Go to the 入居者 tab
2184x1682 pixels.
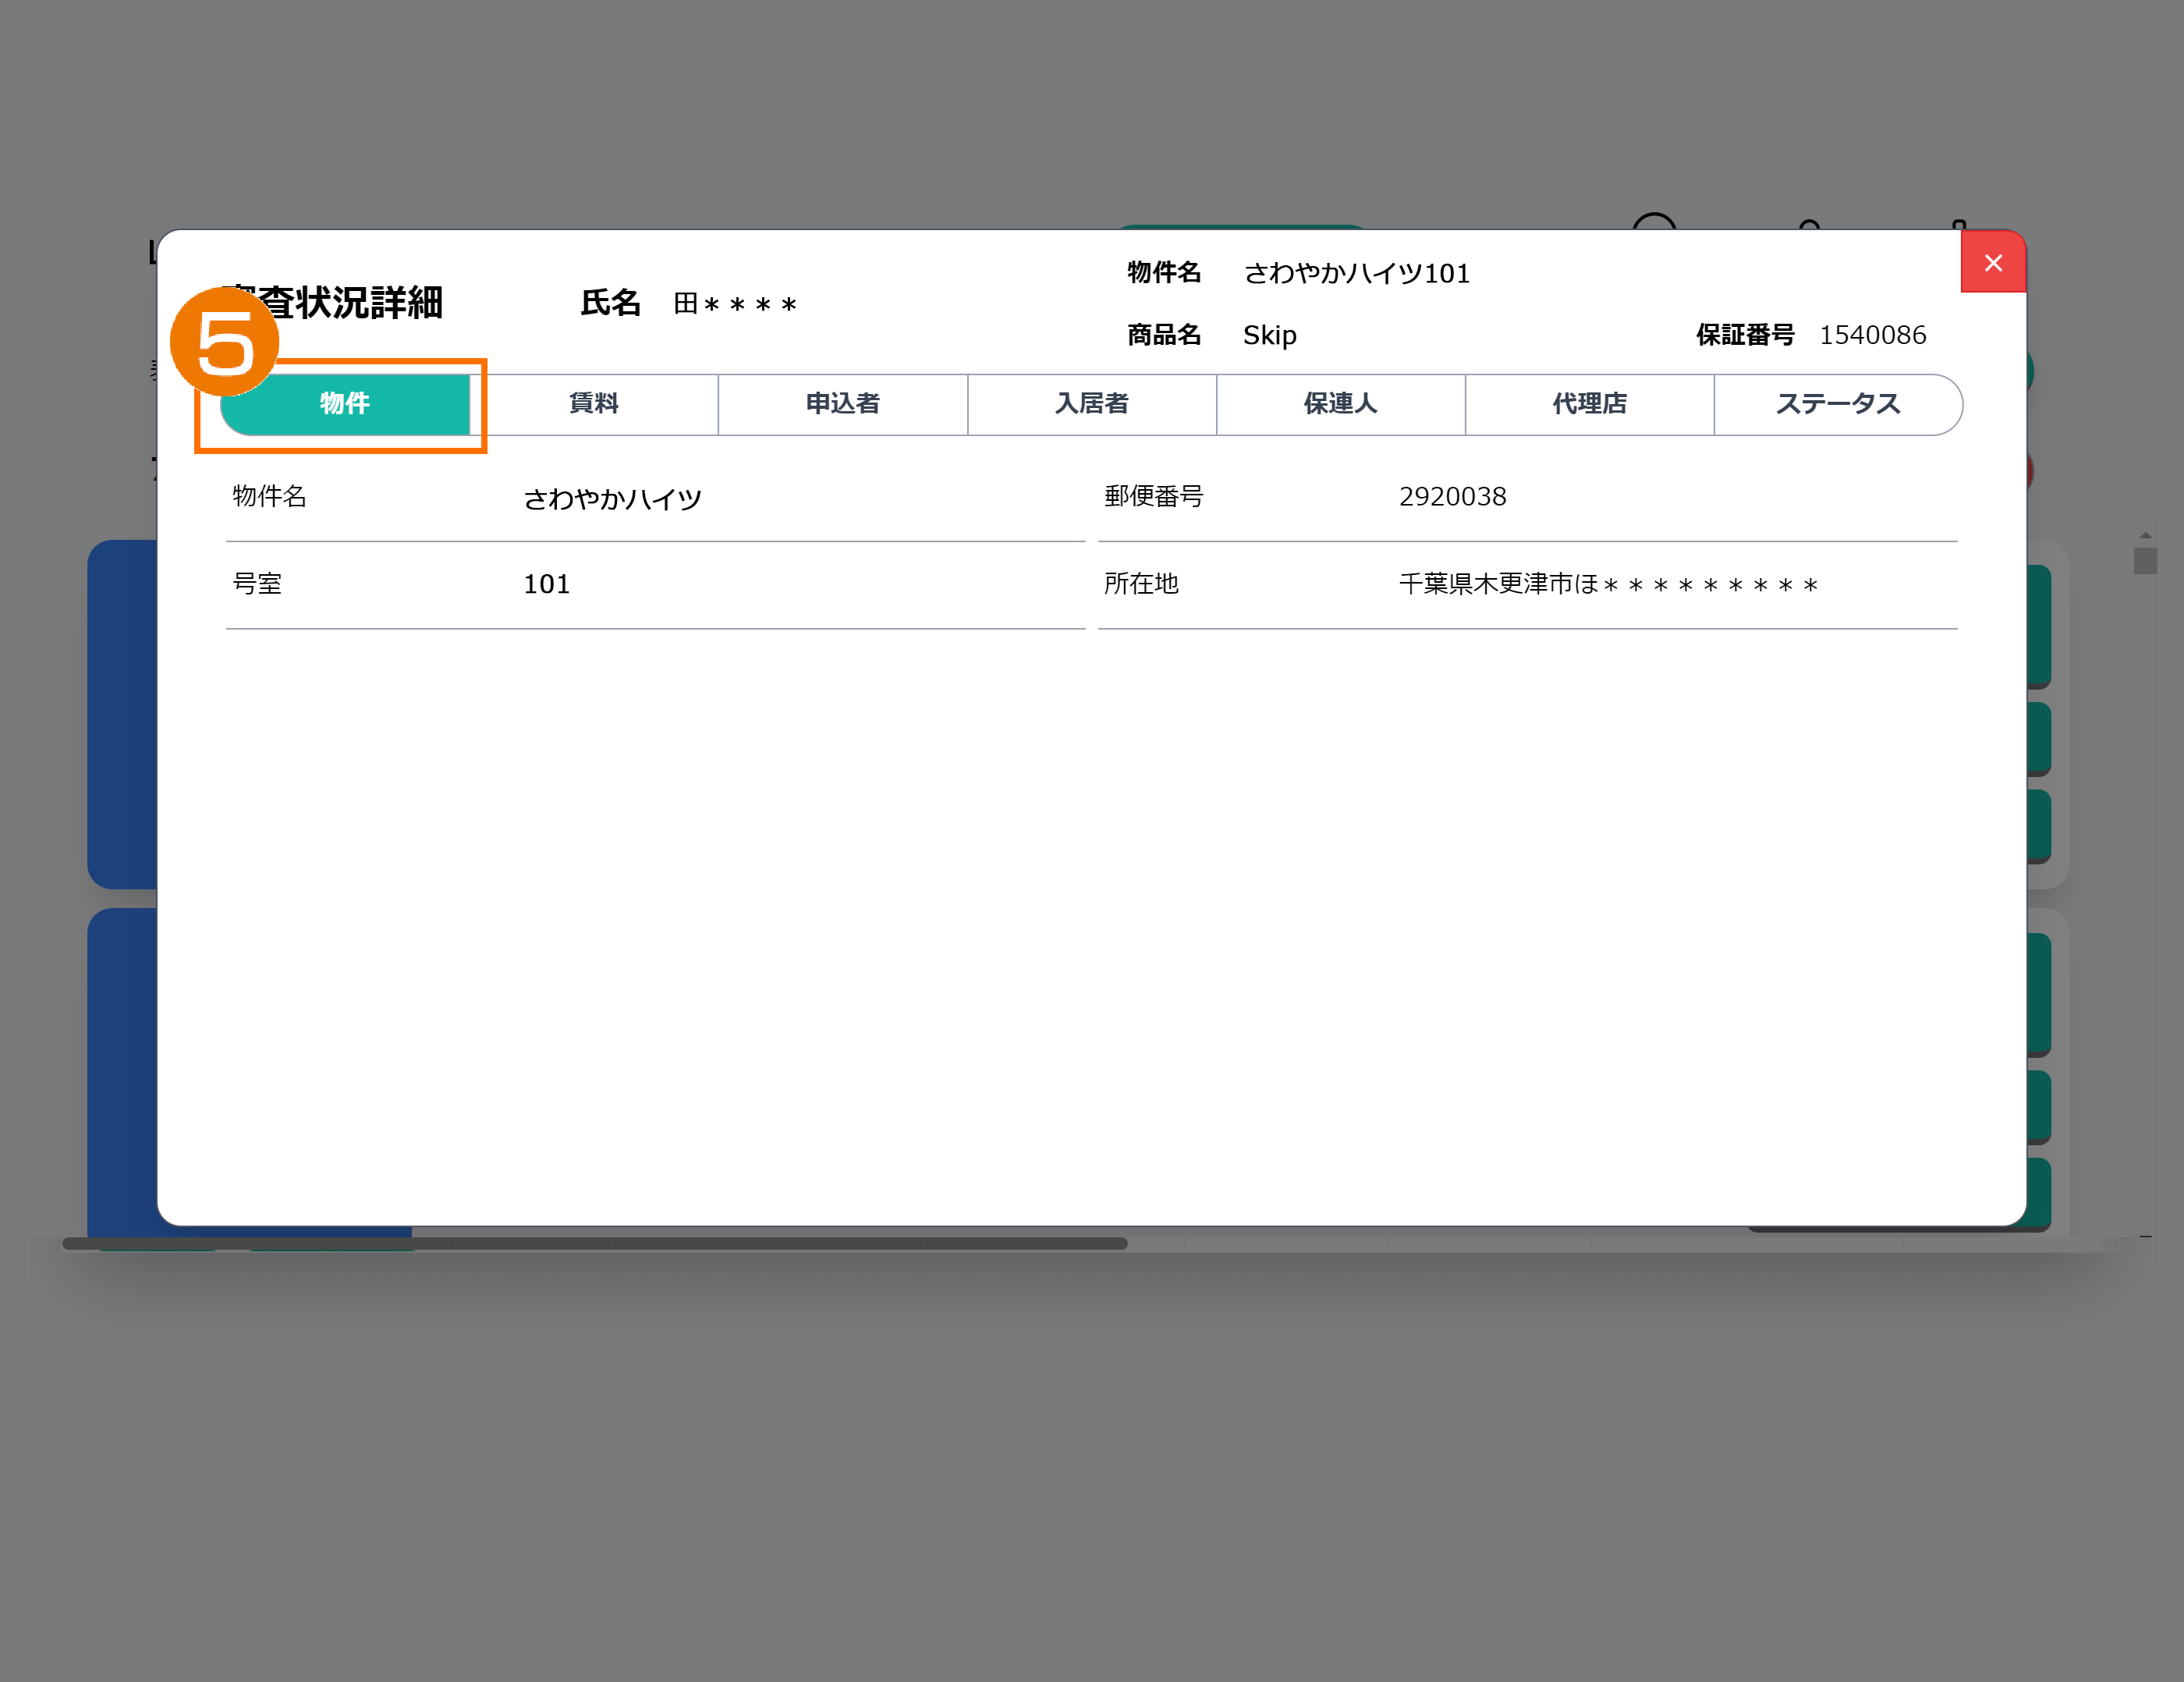(x=1091, y=404)
